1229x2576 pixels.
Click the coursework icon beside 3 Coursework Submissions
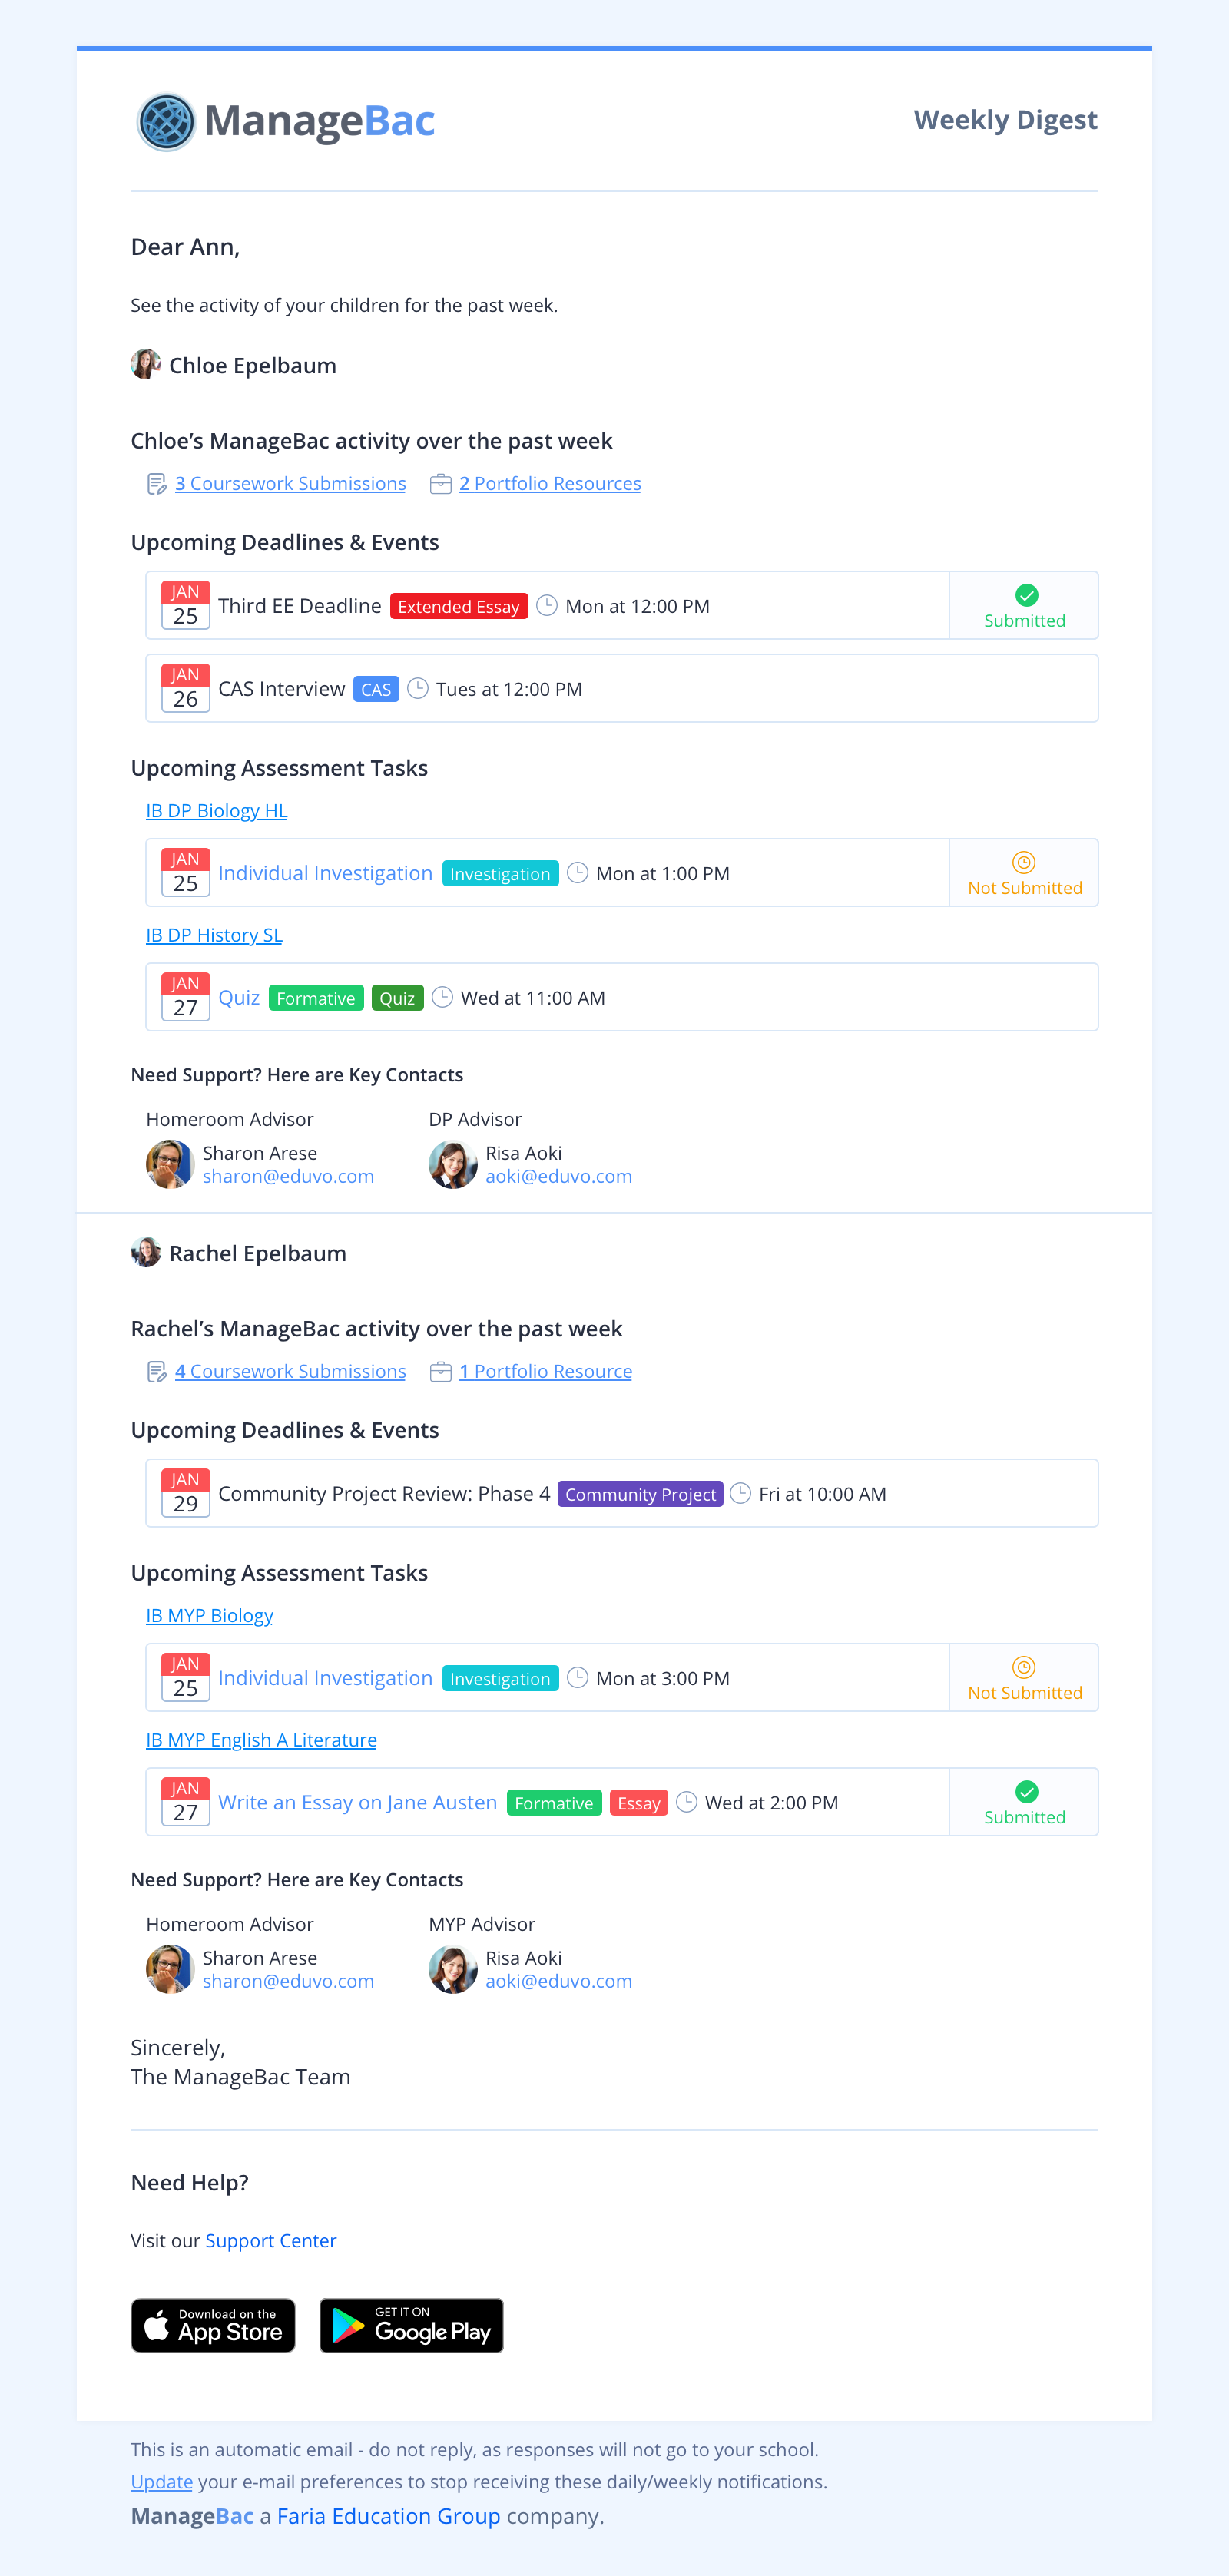pyautogui.click(x=157, y=484)
